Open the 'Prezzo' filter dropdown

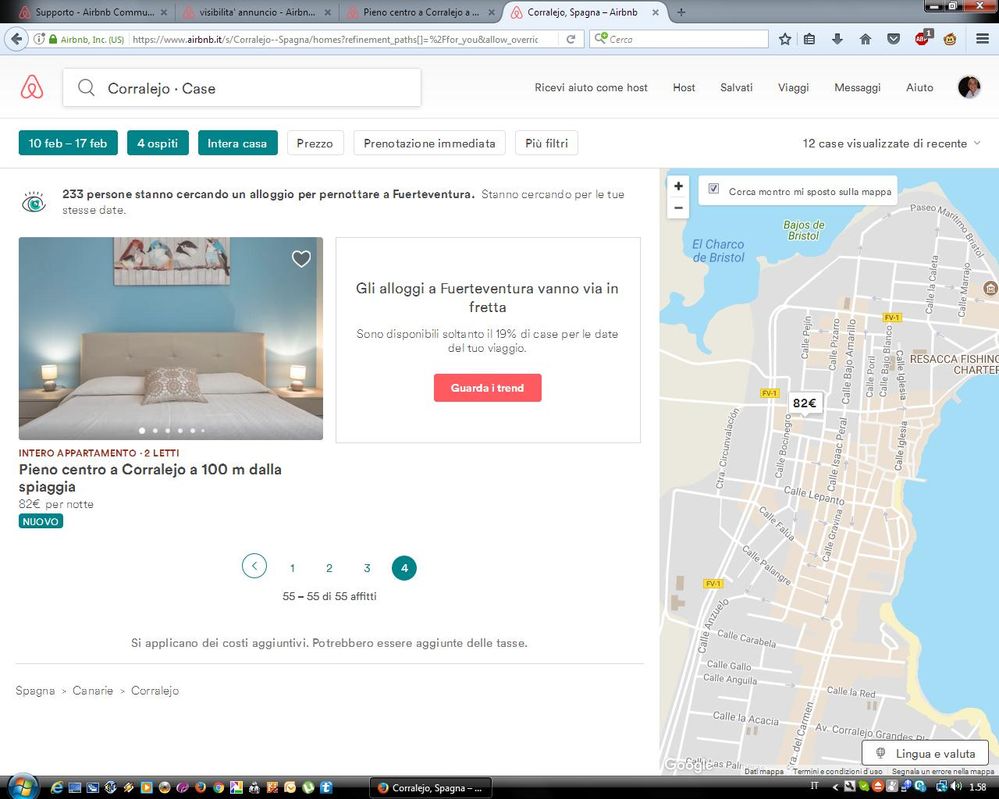point(315,143)
